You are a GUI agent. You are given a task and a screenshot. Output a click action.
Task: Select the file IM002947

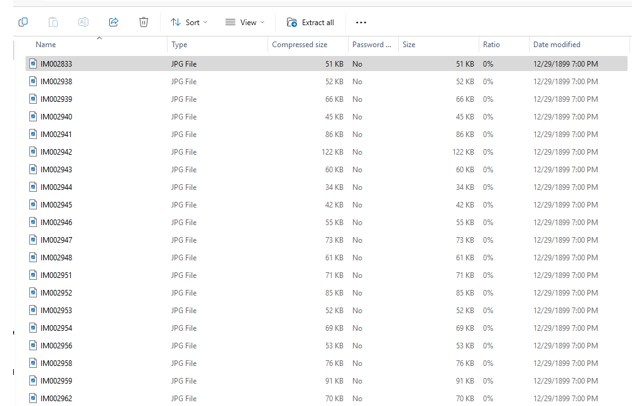coord(56,240)
